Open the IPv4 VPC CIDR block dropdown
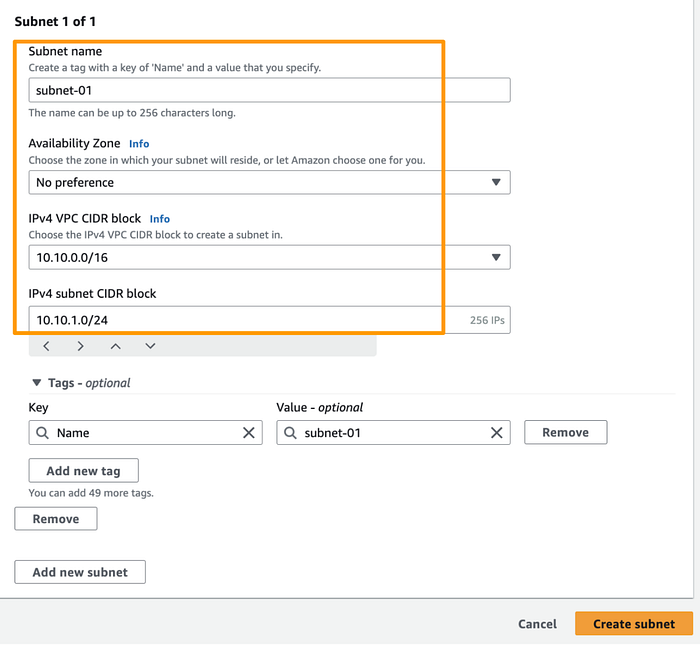Image resolution: width=700 pixels, height=650 pixels. (269, 257)
